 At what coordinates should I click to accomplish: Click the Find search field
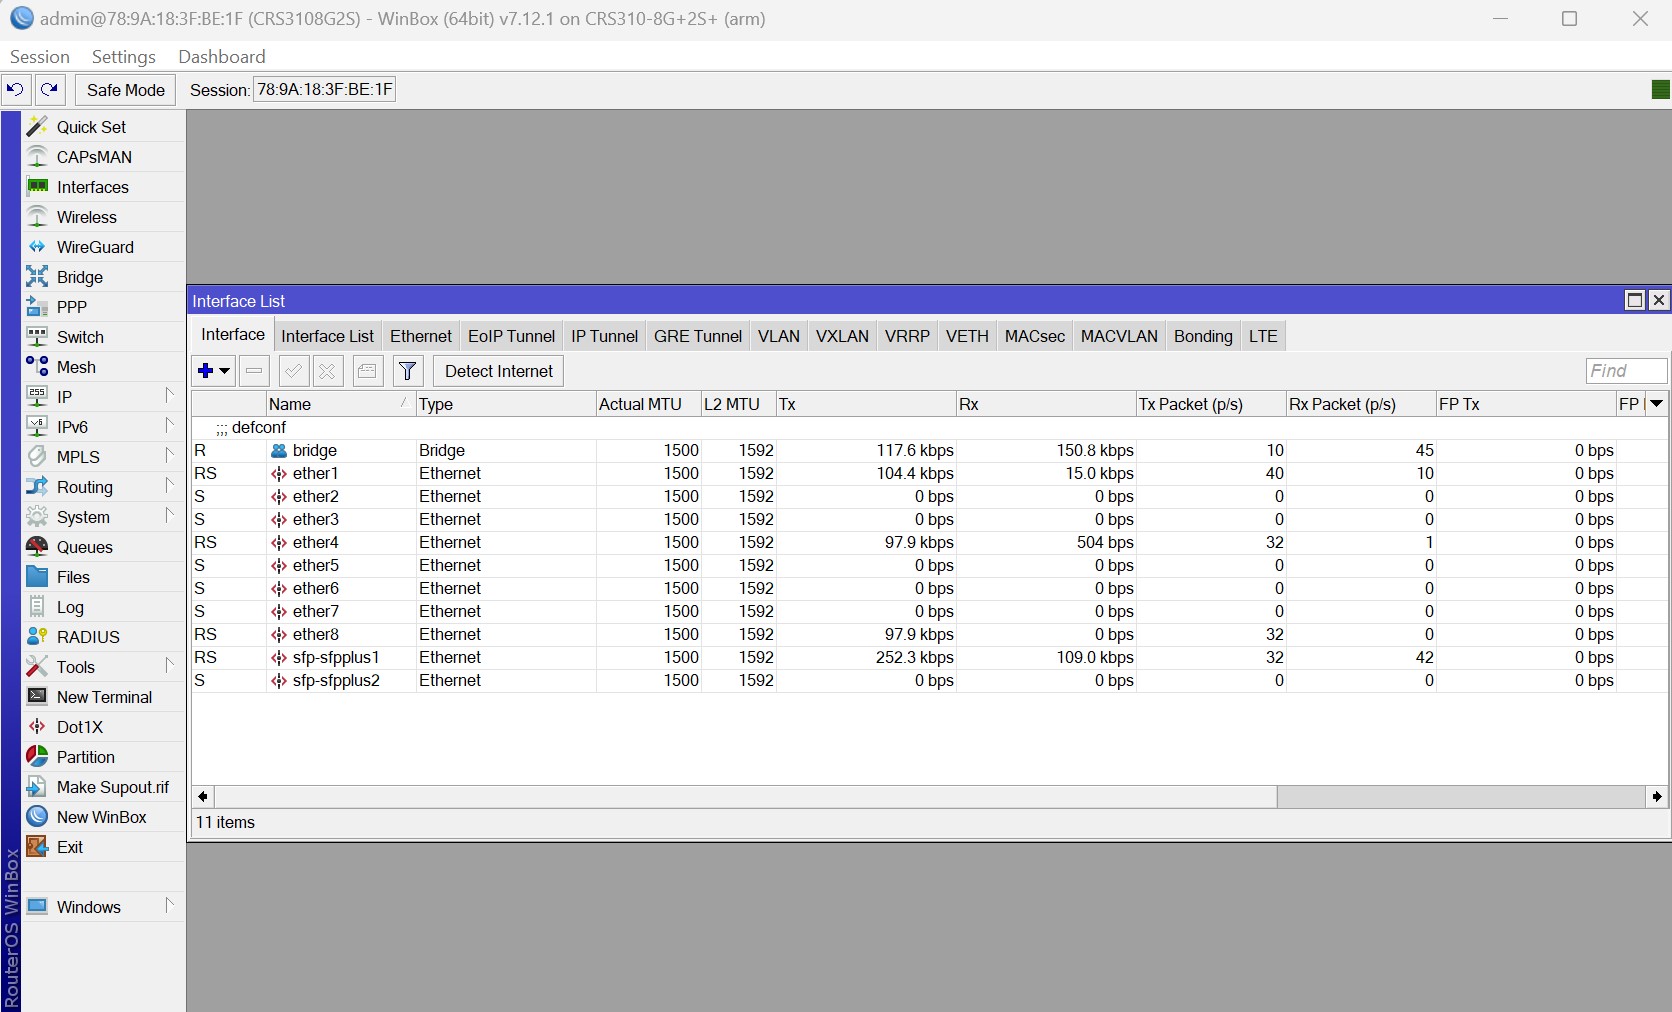(x=1625, y=371)
